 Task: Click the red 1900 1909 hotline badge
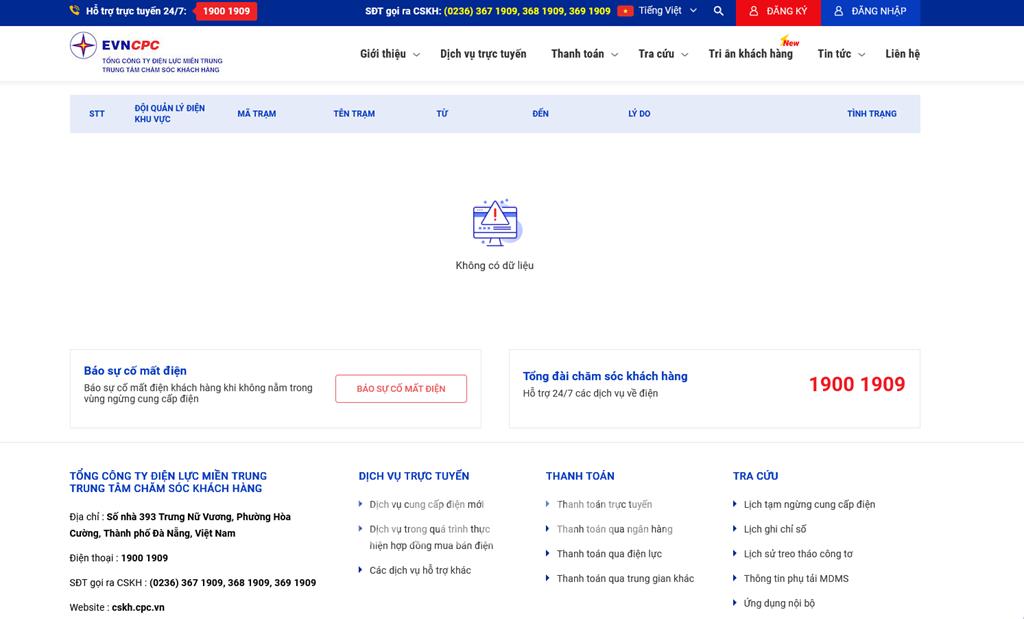pos(225,11)
